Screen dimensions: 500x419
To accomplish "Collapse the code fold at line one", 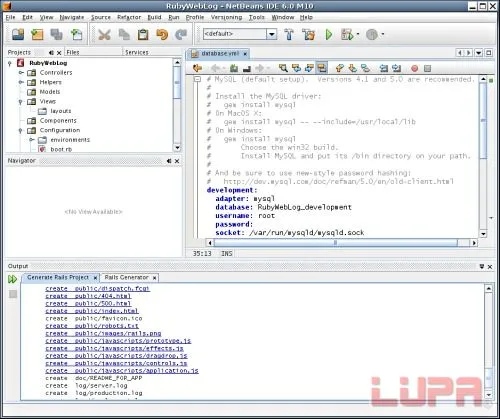I will tap(197, 79).
